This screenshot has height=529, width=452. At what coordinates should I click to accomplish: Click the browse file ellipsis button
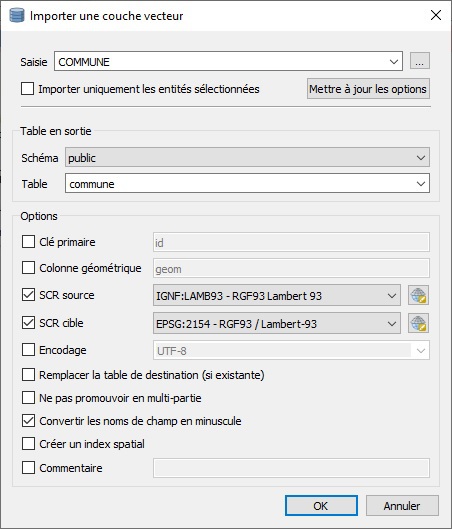click(420, 61)
